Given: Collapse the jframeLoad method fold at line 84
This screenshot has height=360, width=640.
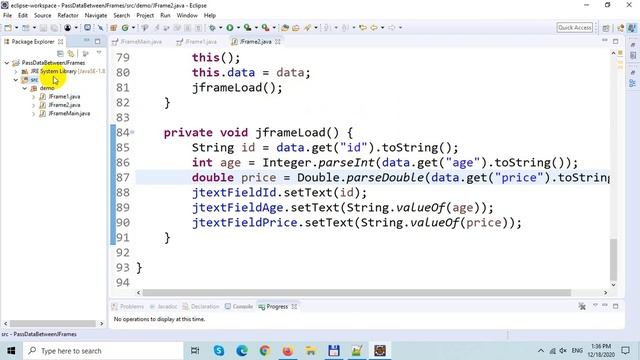Looking at the screenshot, I should tap(132, 132).
